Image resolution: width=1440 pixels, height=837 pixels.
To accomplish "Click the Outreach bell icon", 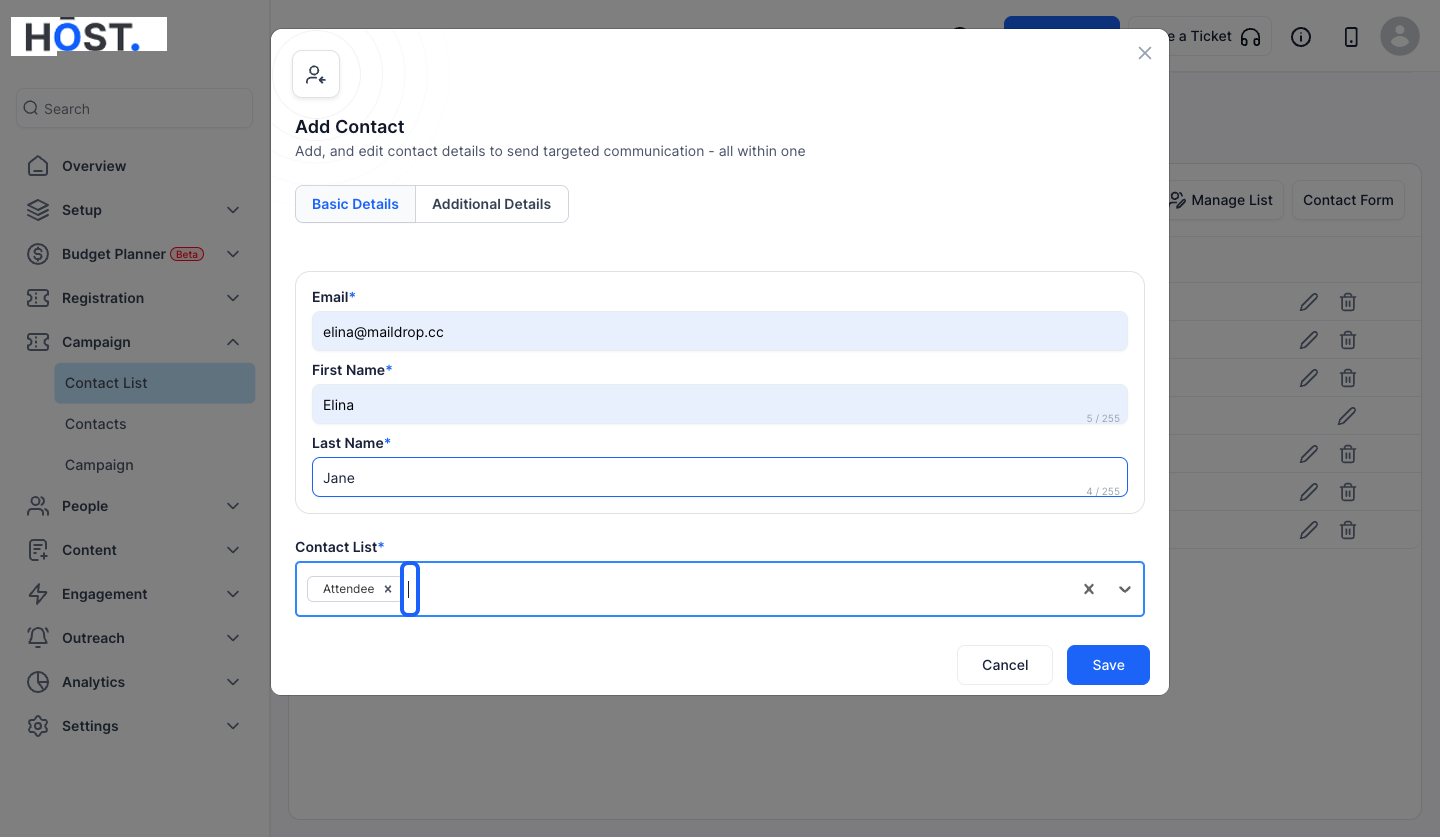I will point(38,638).
